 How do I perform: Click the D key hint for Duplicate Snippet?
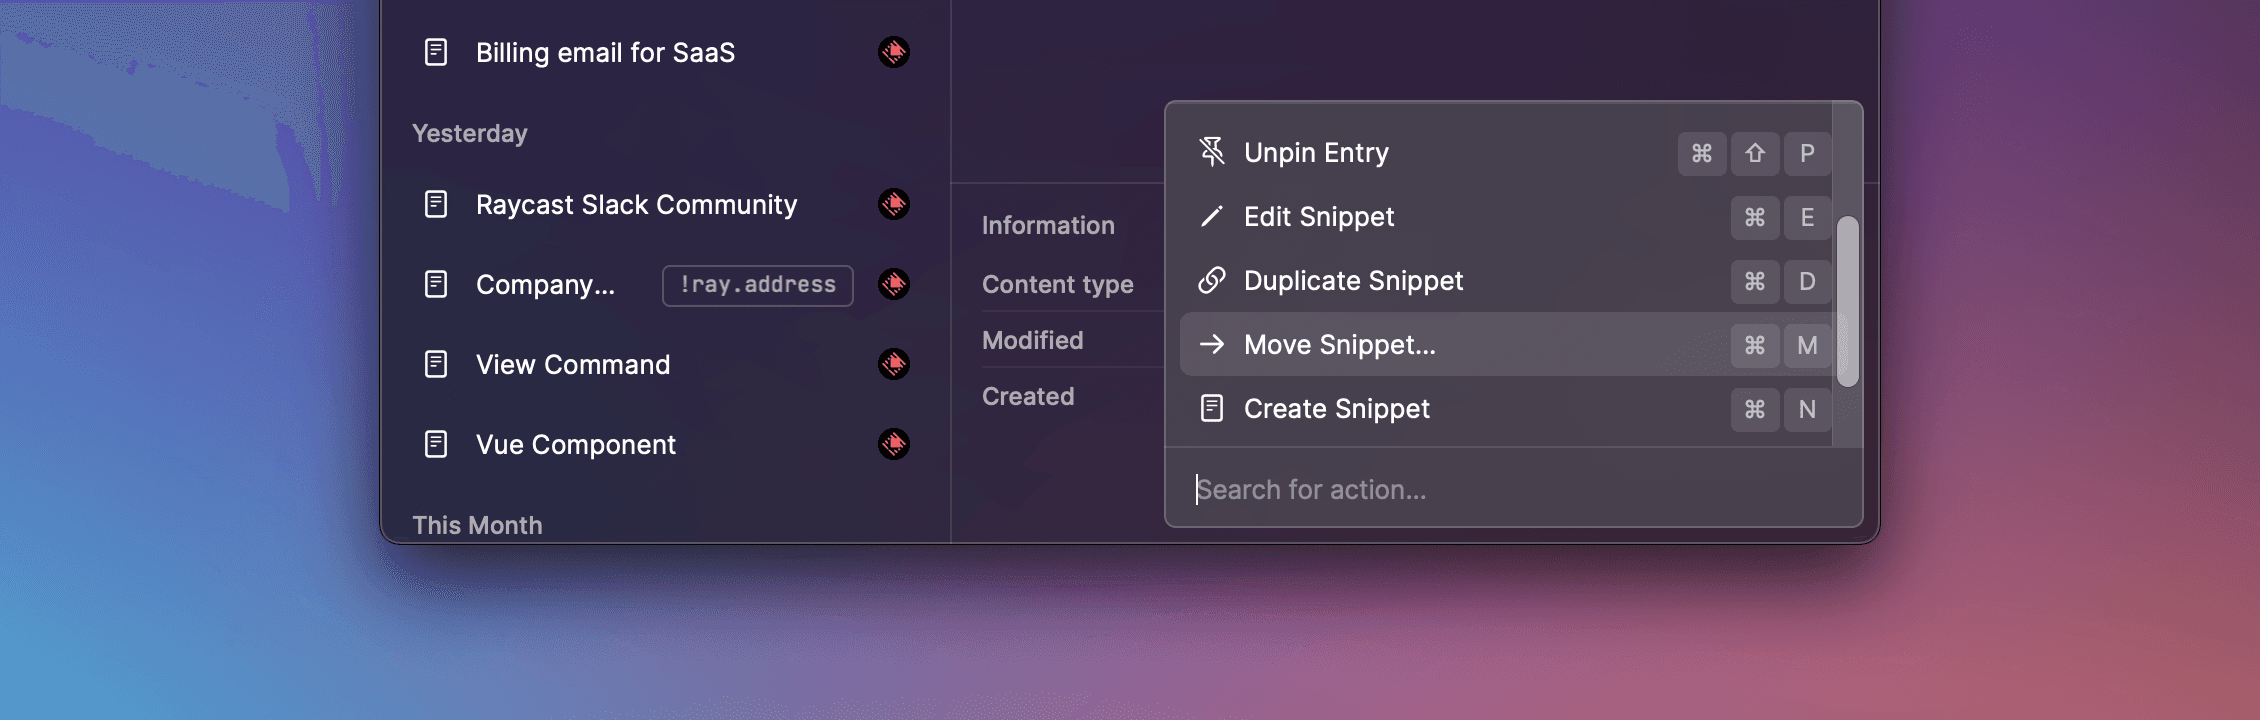point(1807,281)
